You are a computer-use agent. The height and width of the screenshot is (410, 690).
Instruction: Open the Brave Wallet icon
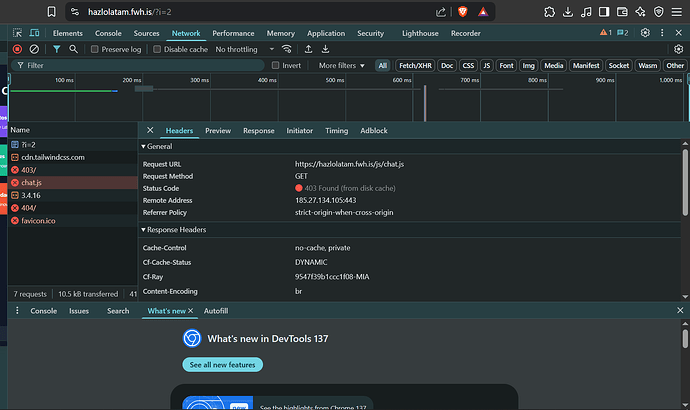[622, 12]
